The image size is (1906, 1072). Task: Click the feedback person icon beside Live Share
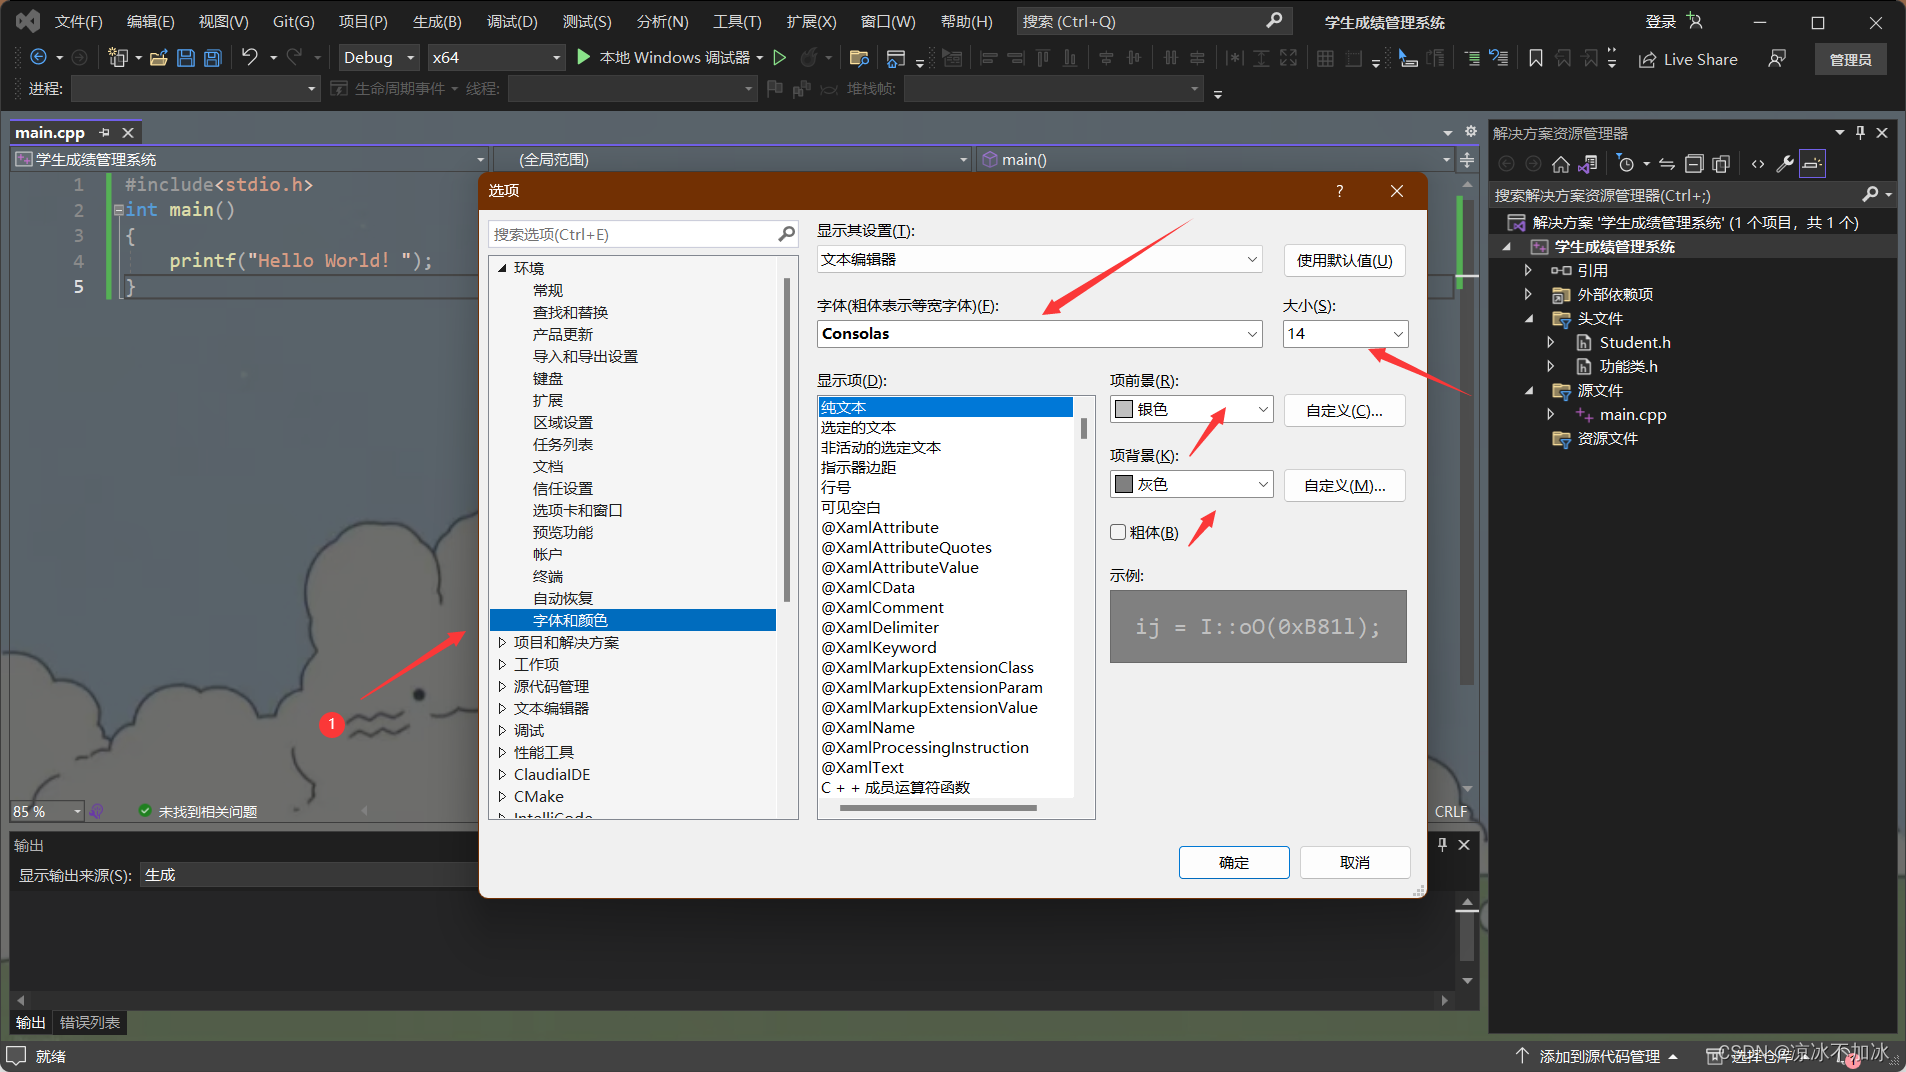click(1776, 59)
